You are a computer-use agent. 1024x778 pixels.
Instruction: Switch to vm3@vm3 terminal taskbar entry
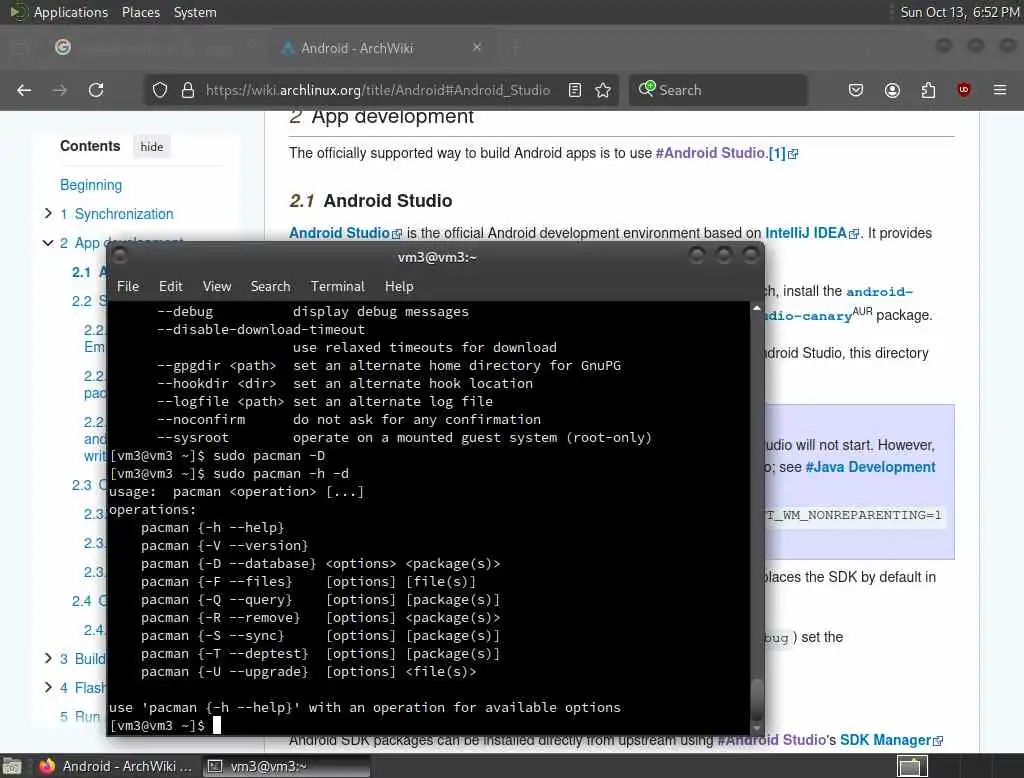[286, 766]
